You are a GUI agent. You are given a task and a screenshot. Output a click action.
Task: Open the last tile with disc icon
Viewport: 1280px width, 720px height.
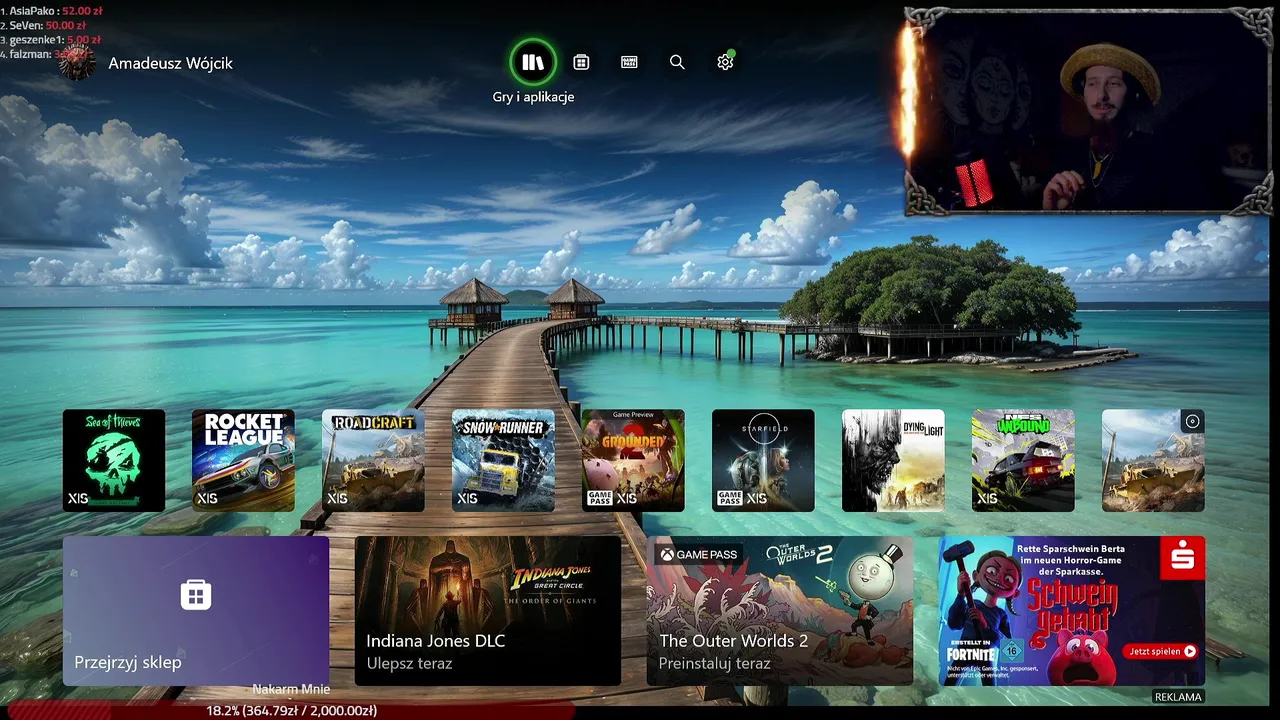coord(1153,460)
